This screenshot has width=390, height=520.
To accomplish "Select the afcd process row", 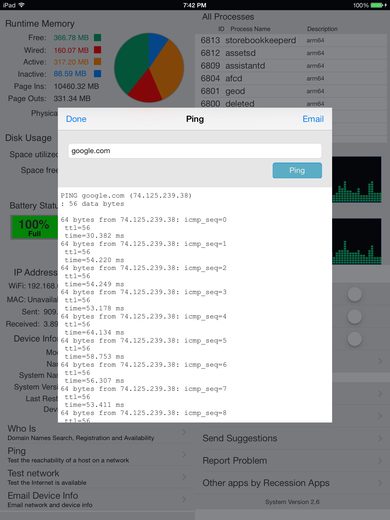I will (292, 78).
